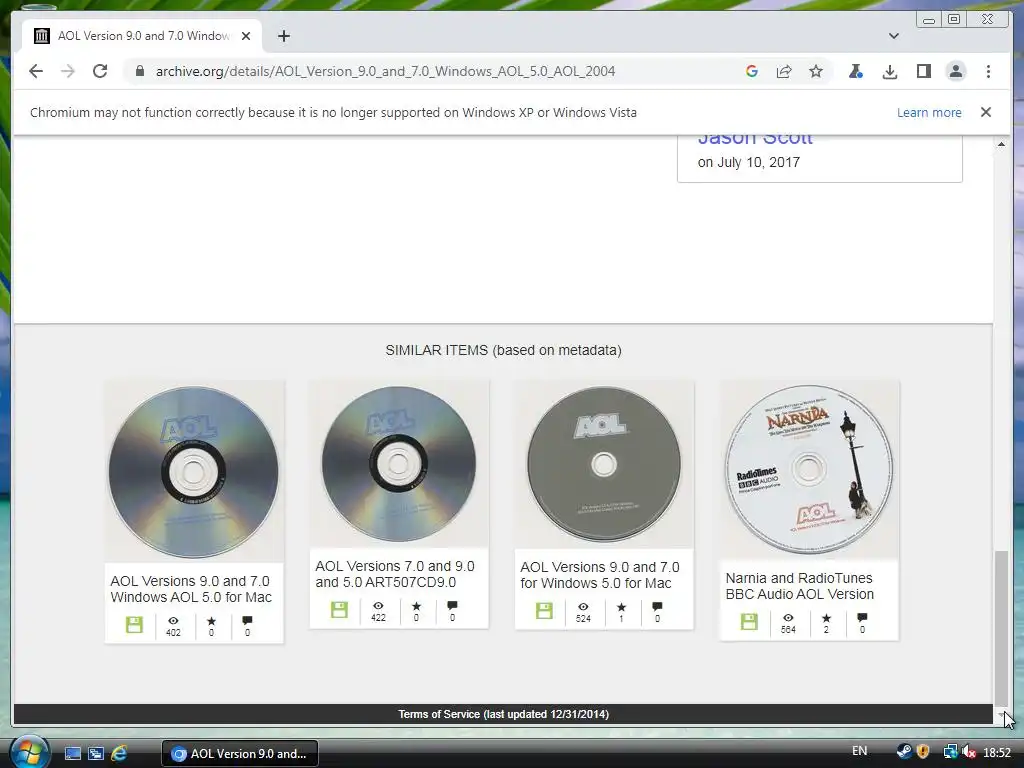Open the Windows Start orb
This screenshot has width=1024, height=768.
coord(29,752)
